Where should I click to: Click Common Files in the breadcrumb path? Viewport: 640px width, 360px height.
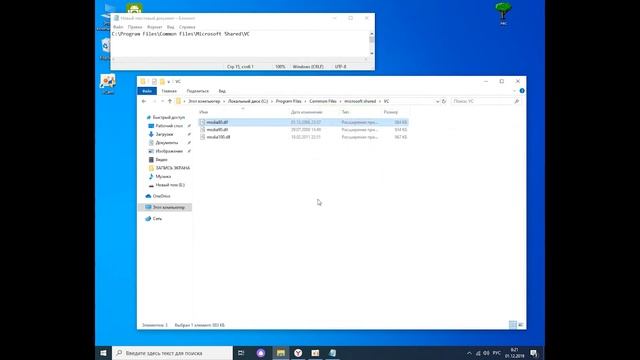(323, 101)
